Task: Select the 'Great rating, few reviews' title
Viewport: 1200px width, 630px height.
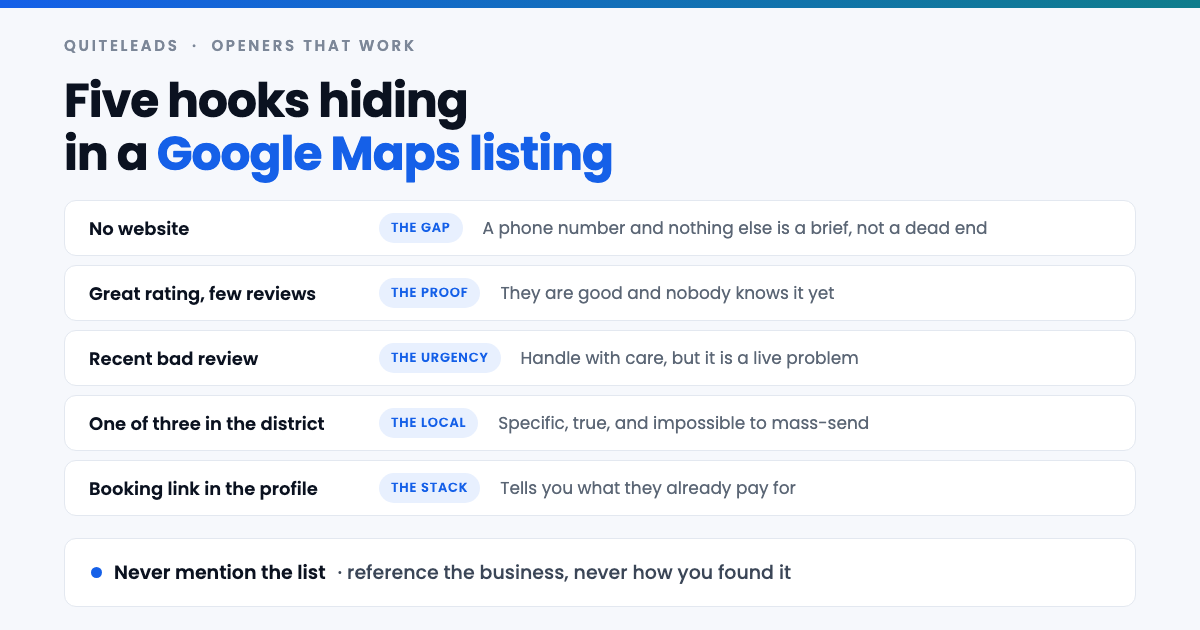Action: coord(202,294)
